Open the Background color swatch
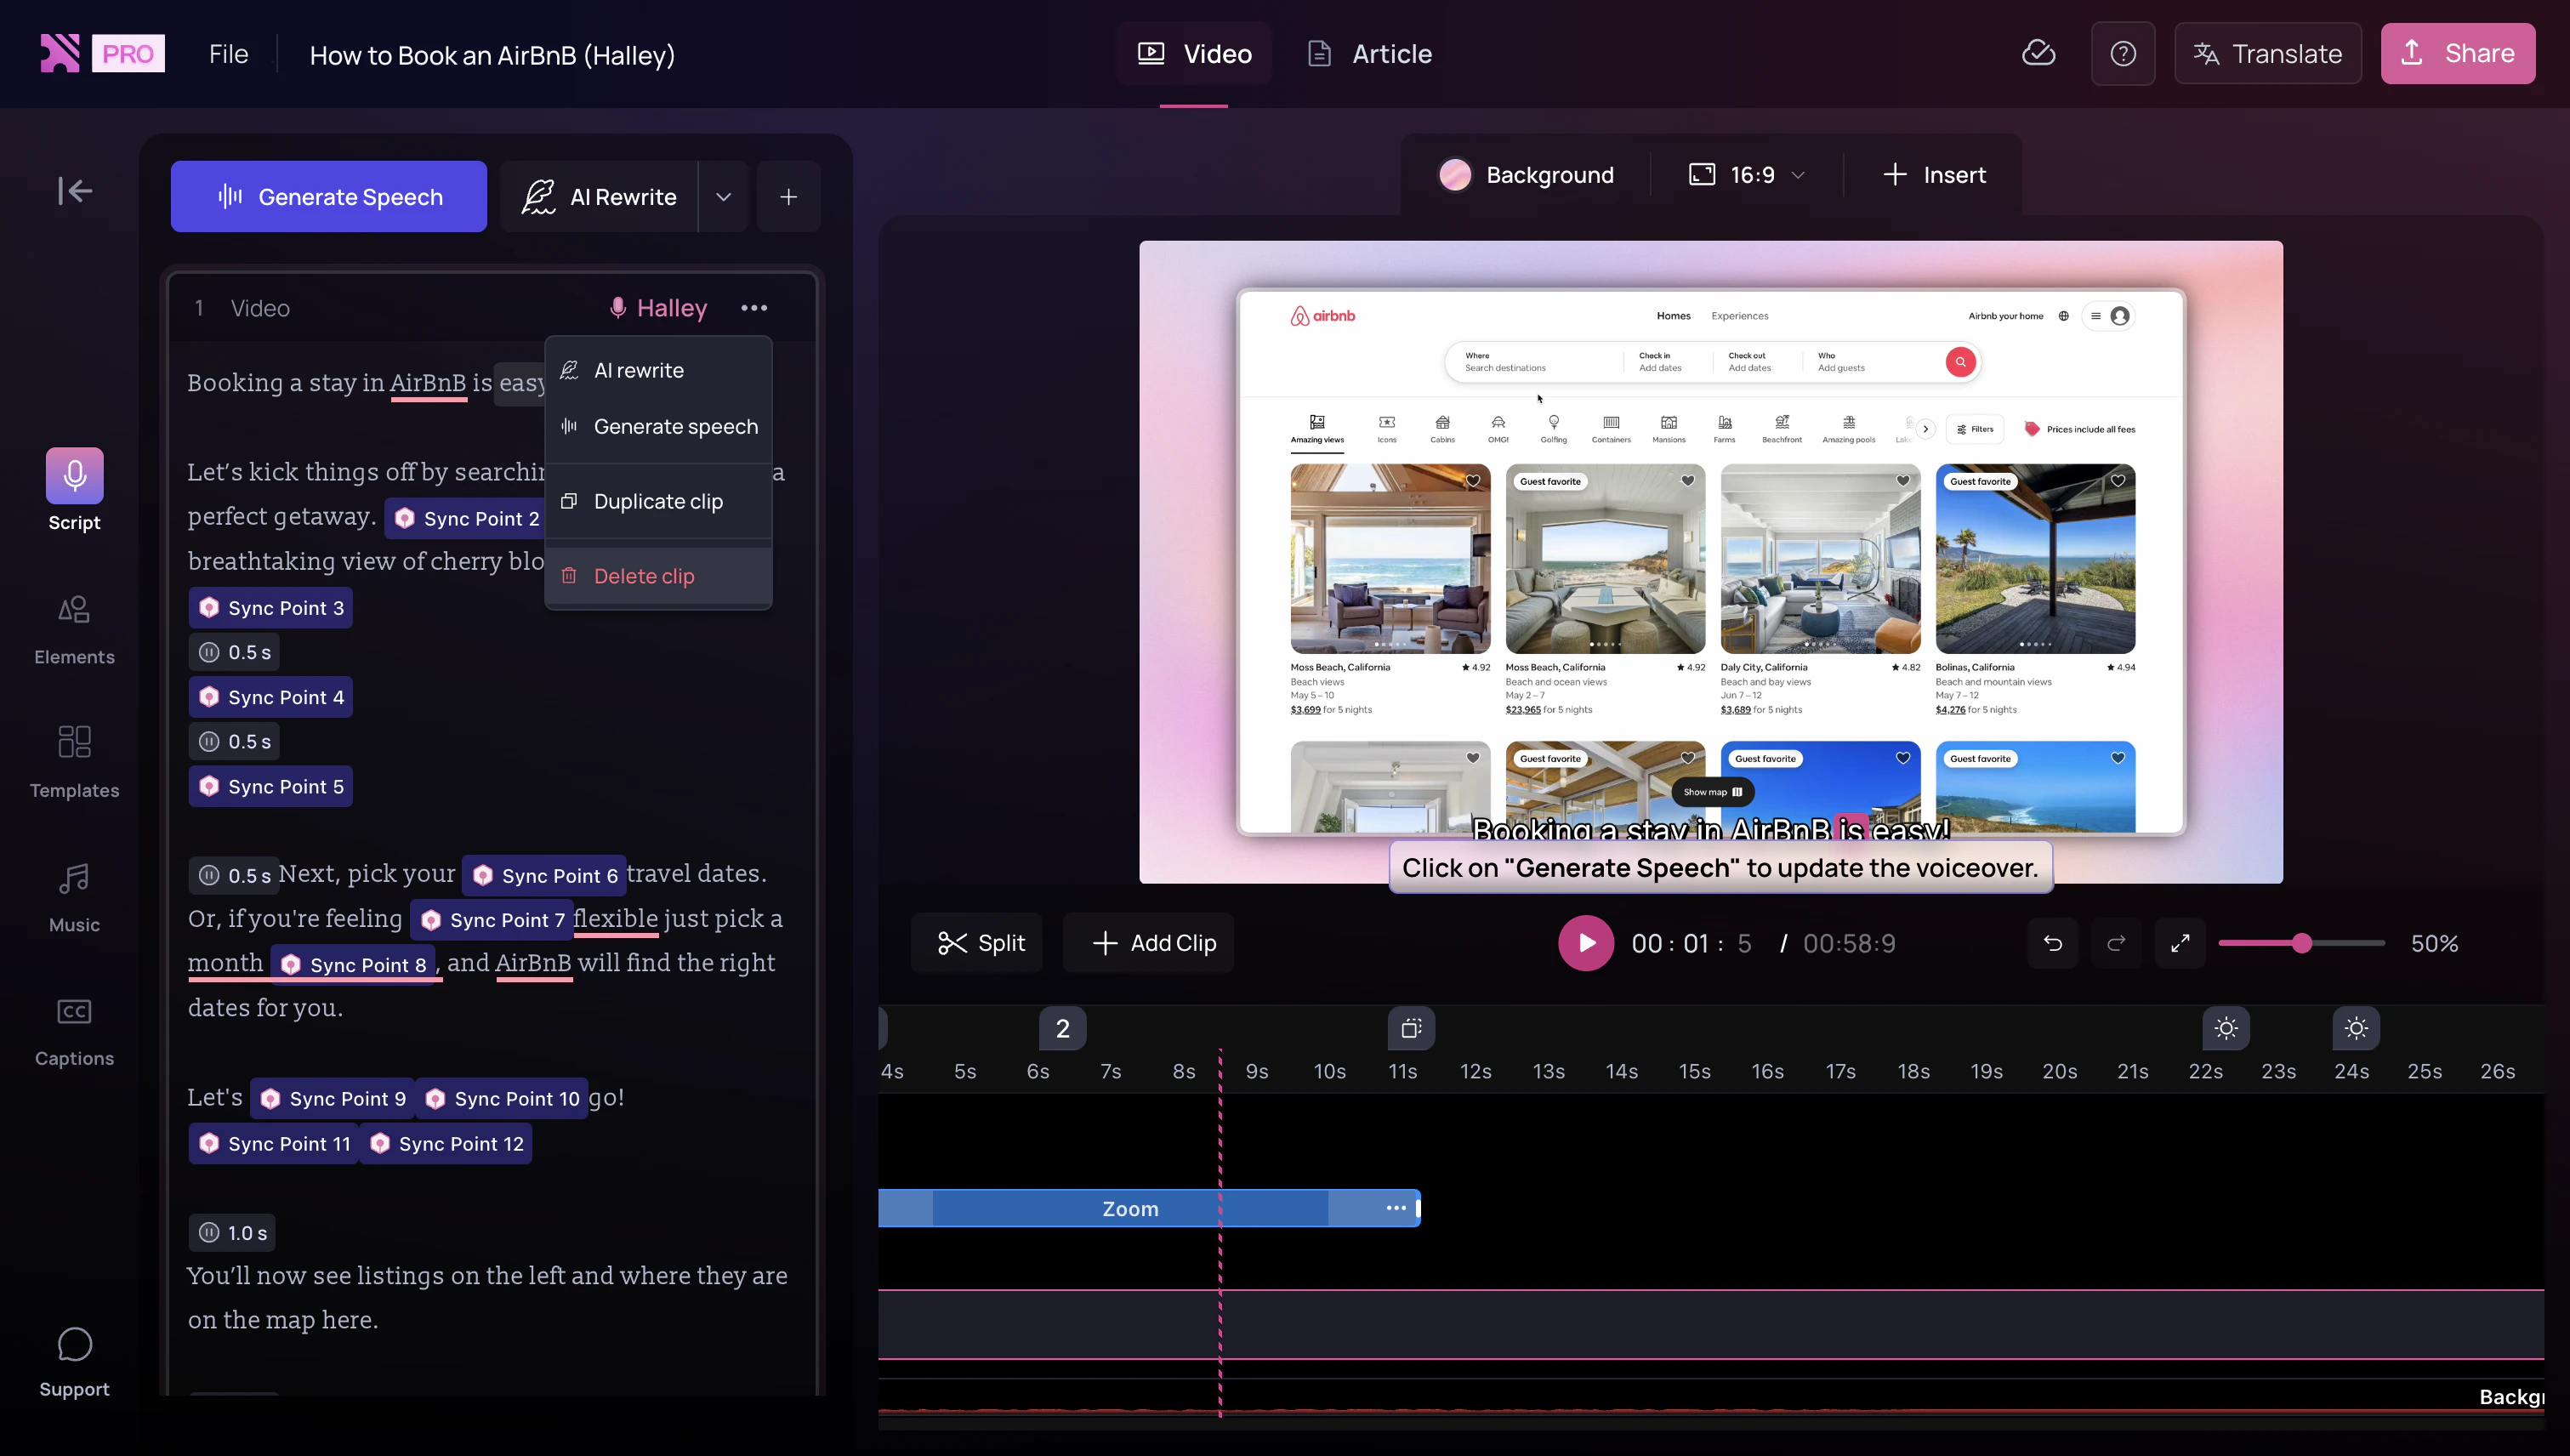Screen dimensions: 2570x1456 1455,175
